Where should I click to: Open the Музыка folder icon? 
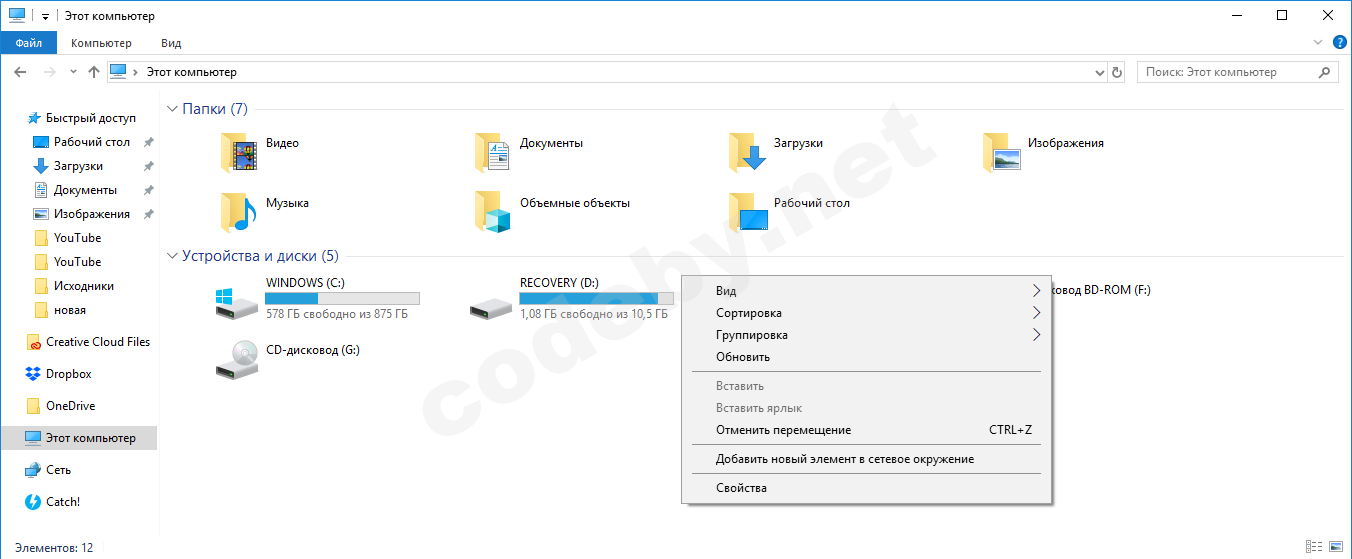coord(240,212)
